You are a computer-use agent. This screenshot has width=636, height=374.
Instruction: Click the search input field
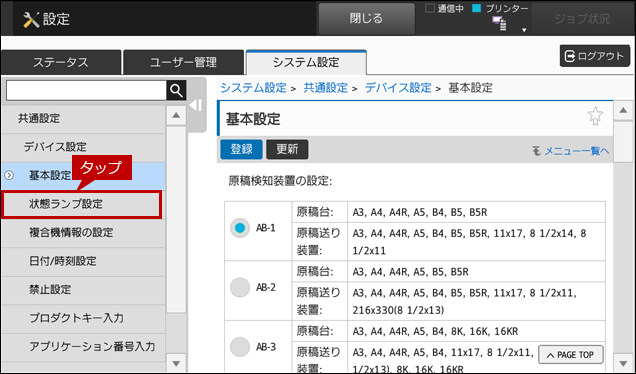(x=86, y=90)
